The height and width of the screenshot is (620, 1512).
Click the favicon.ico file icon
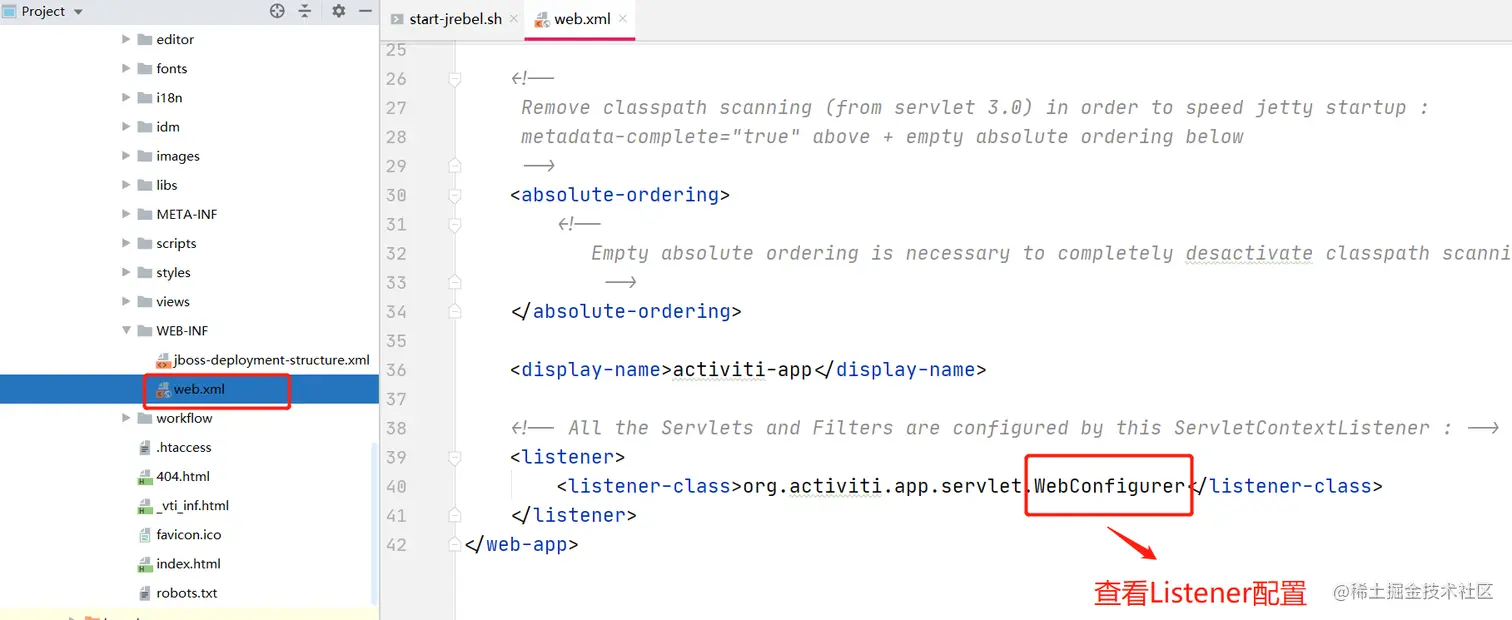click(144, 535)
